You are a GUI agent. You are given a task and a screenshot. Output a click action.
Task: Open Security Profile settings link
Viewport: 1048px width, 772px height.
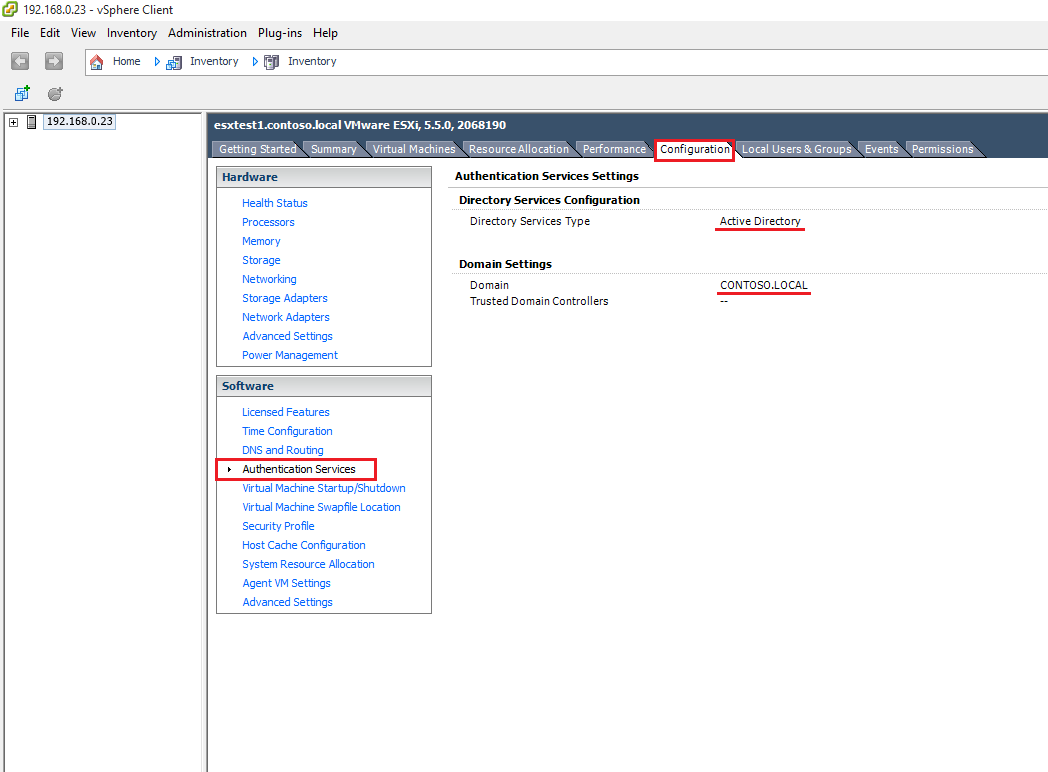pyautogui.click(x=278, y=526)
